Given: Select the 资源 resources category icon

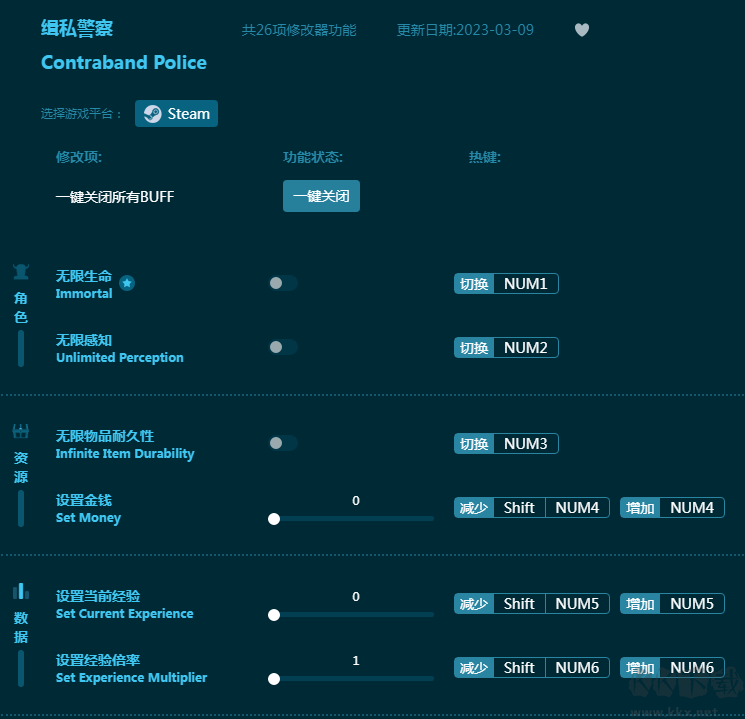Looking at the screenshot, I should pos(21,431).
